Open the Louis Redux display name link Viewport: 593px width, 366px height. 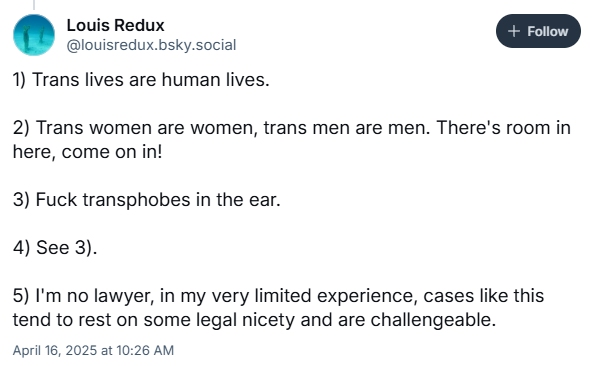[x=115, y=25]
